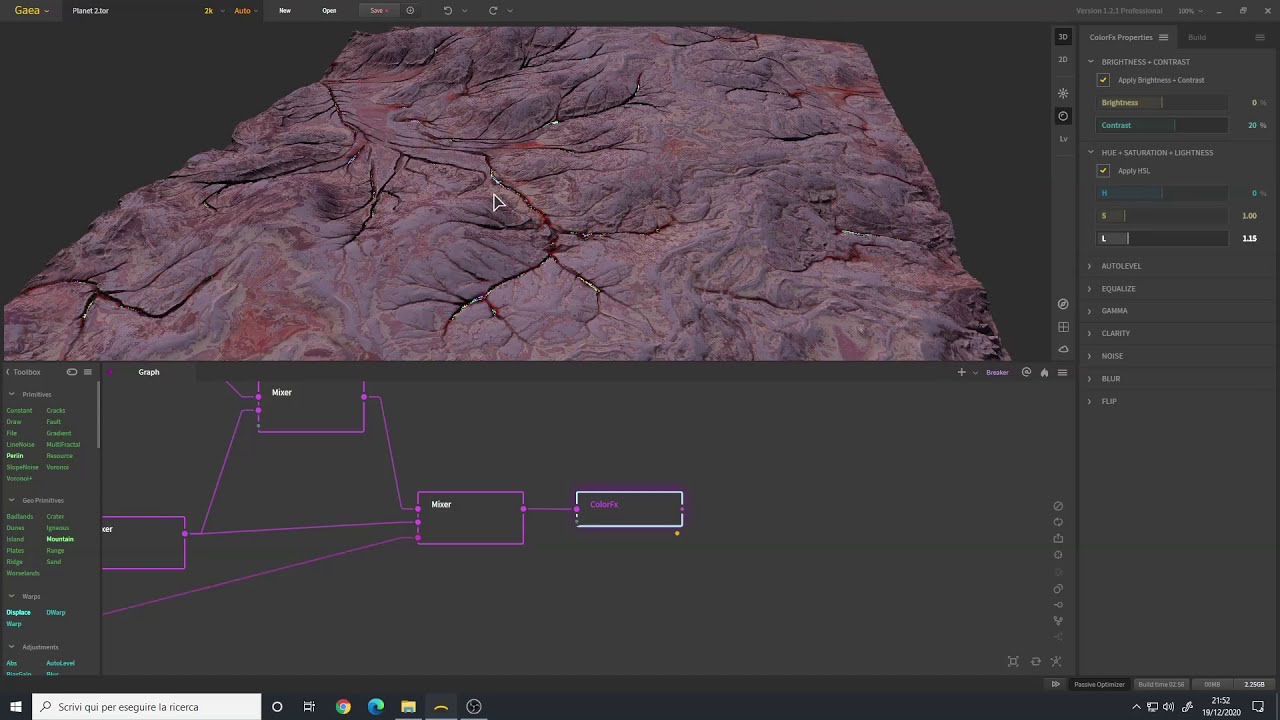Collapse the Brightness + Contrast section
This screenshot has height=720, width=1280.
point(1091,62)
